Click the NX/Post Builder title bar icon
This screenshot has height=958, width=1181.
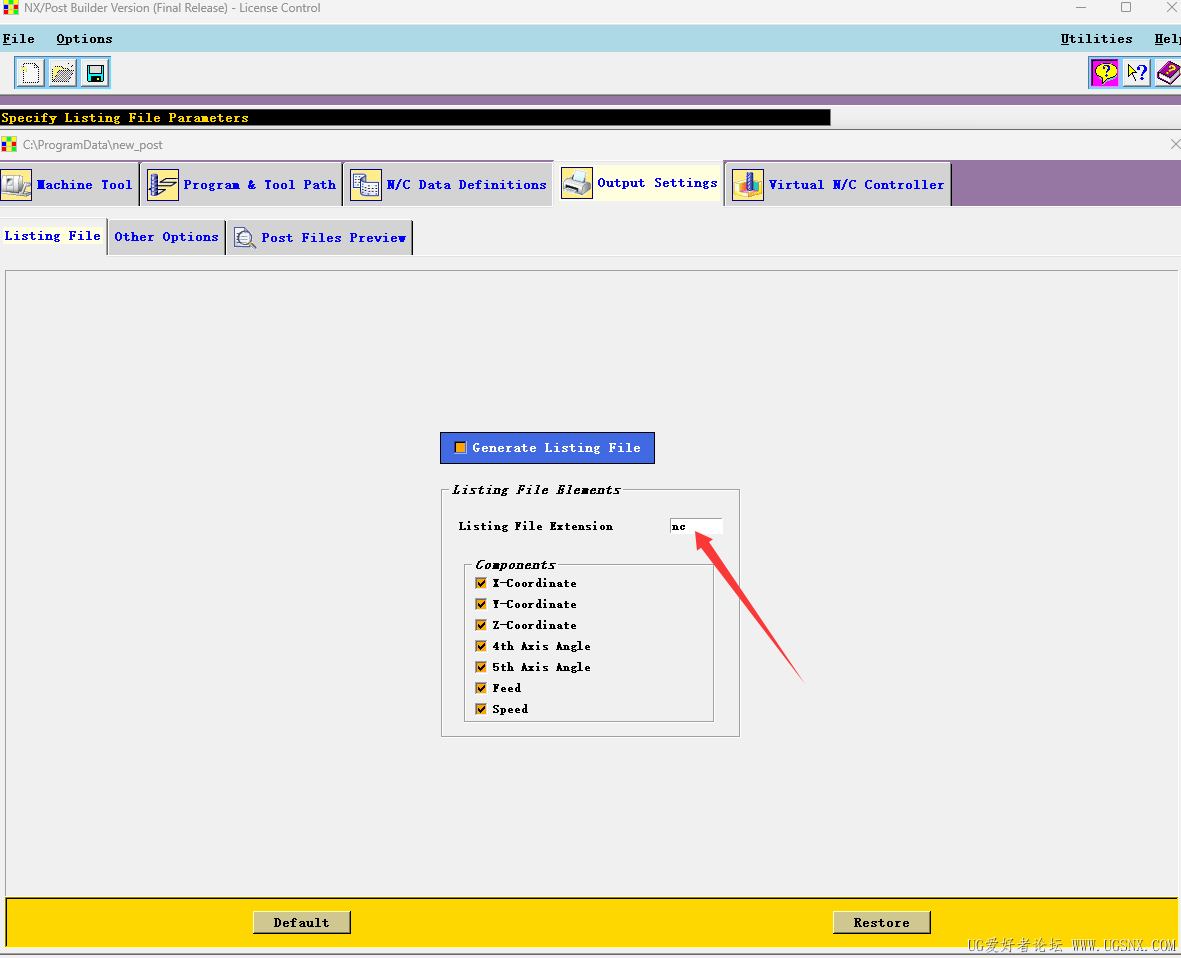coord(11,8)
